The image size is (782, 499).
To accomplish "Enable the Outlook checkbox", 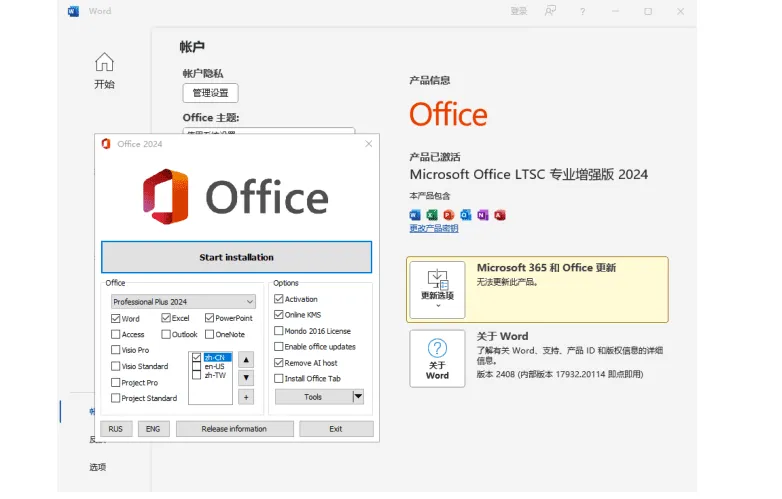I will pyautogui.click(x=166, y=334).
